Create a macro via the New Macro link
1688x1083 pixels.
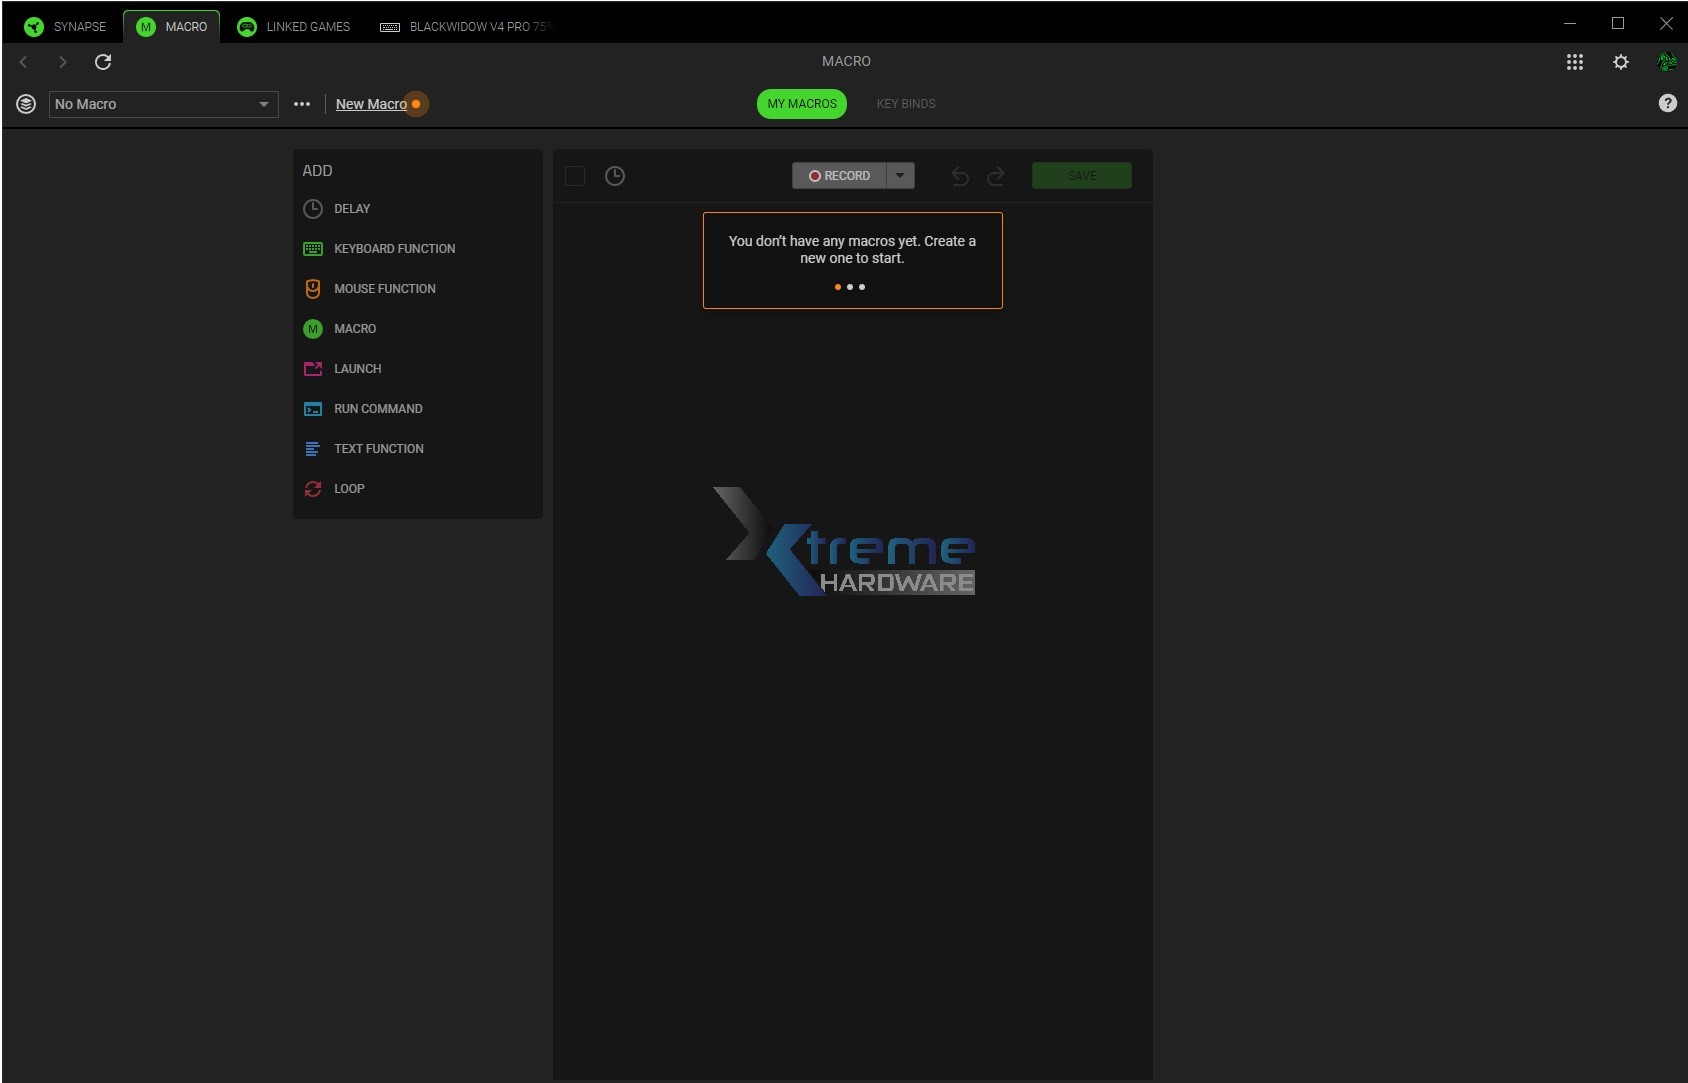(x=372, y=104)
